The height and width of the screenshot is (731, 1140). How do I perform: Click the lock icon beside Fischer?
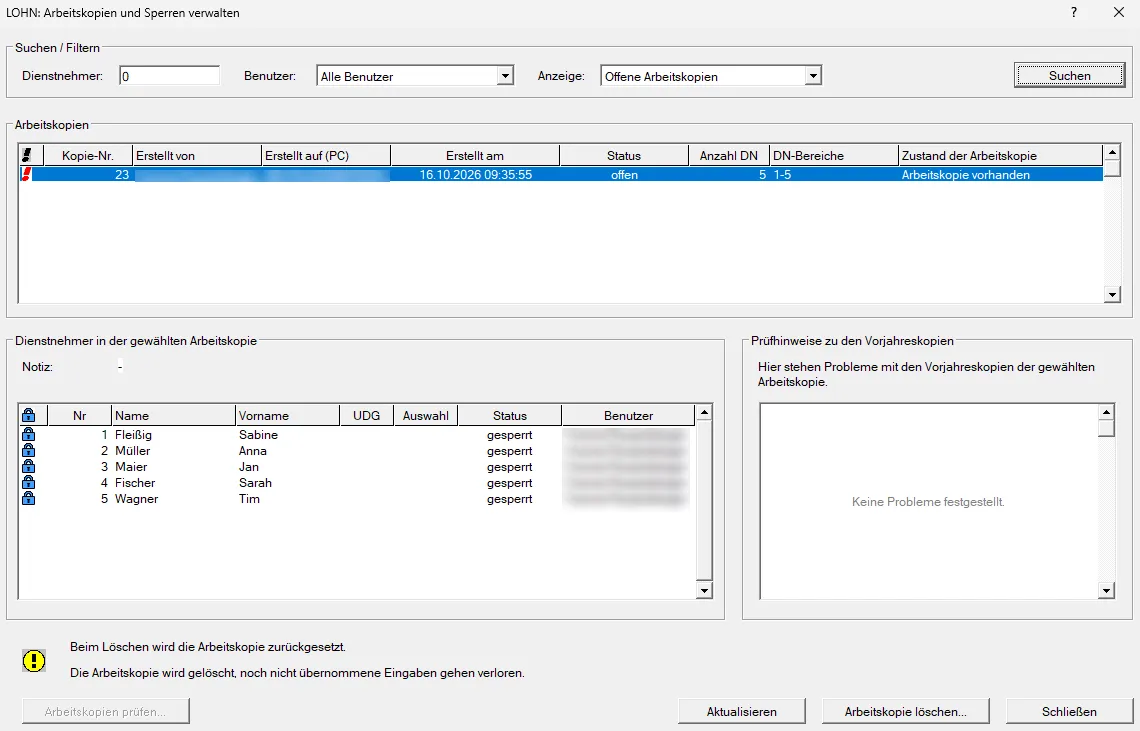(28, 482)
